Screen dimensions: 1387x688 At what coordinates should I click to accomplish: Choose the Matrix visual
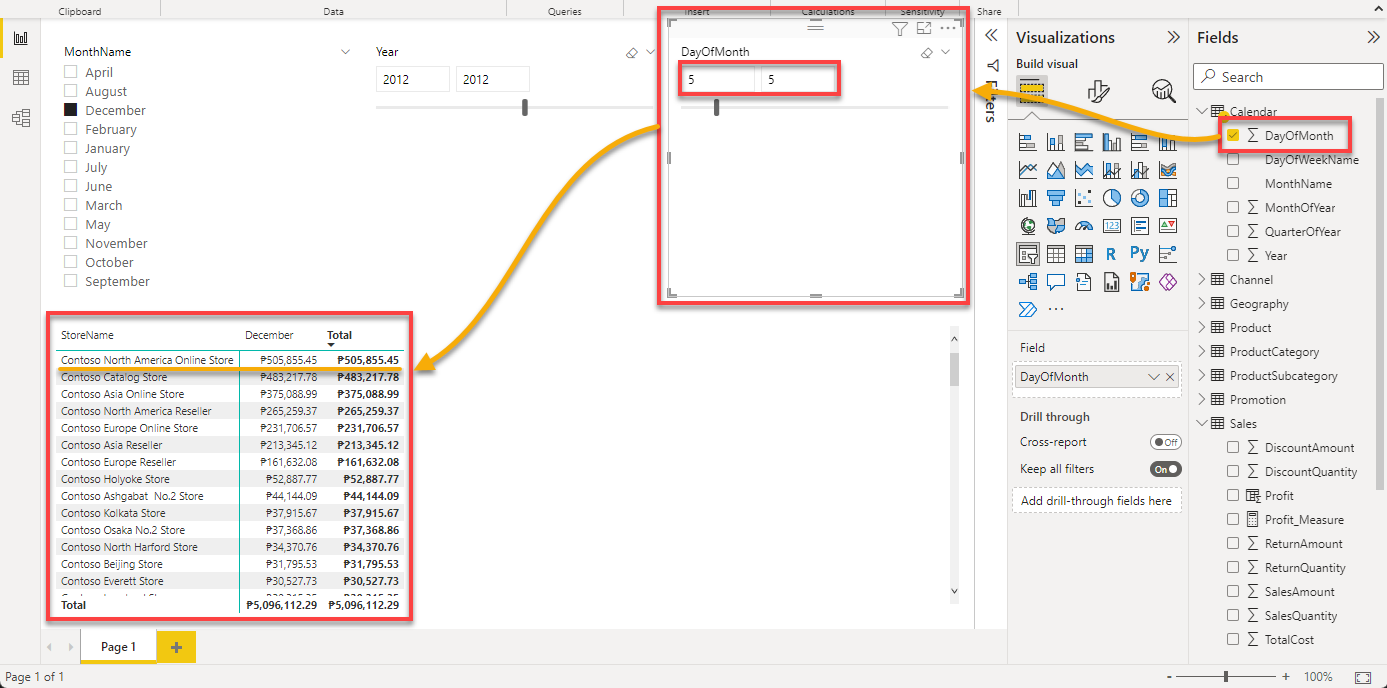(x=1083, y=254)
